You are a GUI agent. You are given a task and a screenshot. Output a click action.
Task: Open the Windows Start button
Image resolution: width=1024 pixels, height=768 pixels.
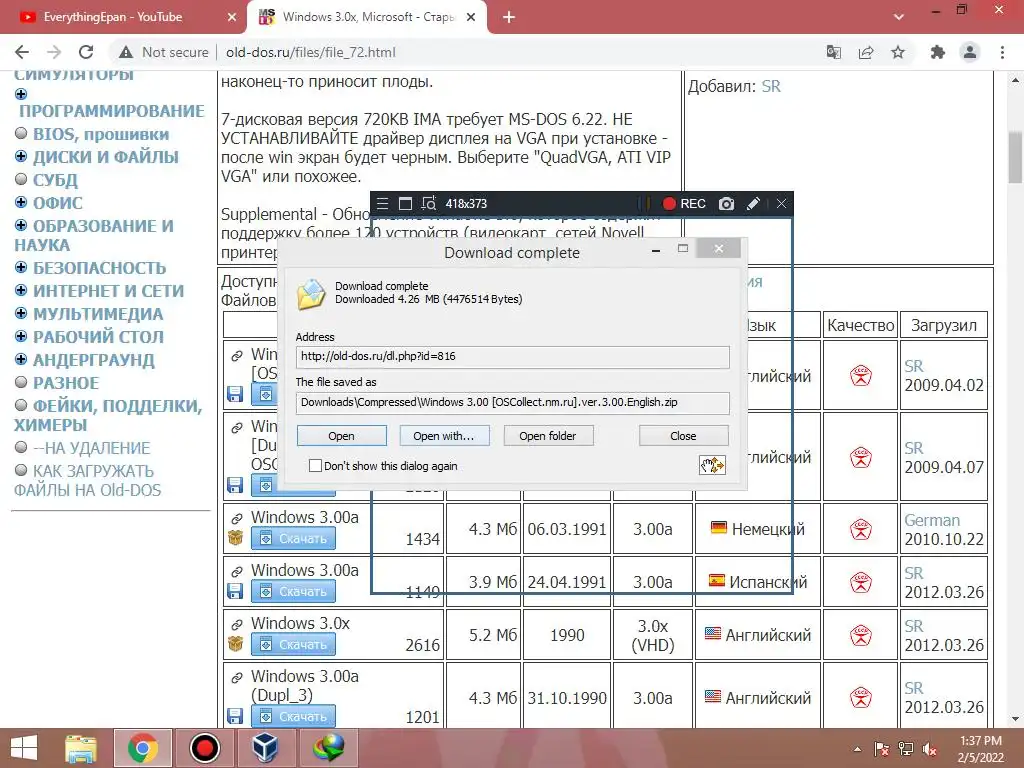[x=24, y=748]
